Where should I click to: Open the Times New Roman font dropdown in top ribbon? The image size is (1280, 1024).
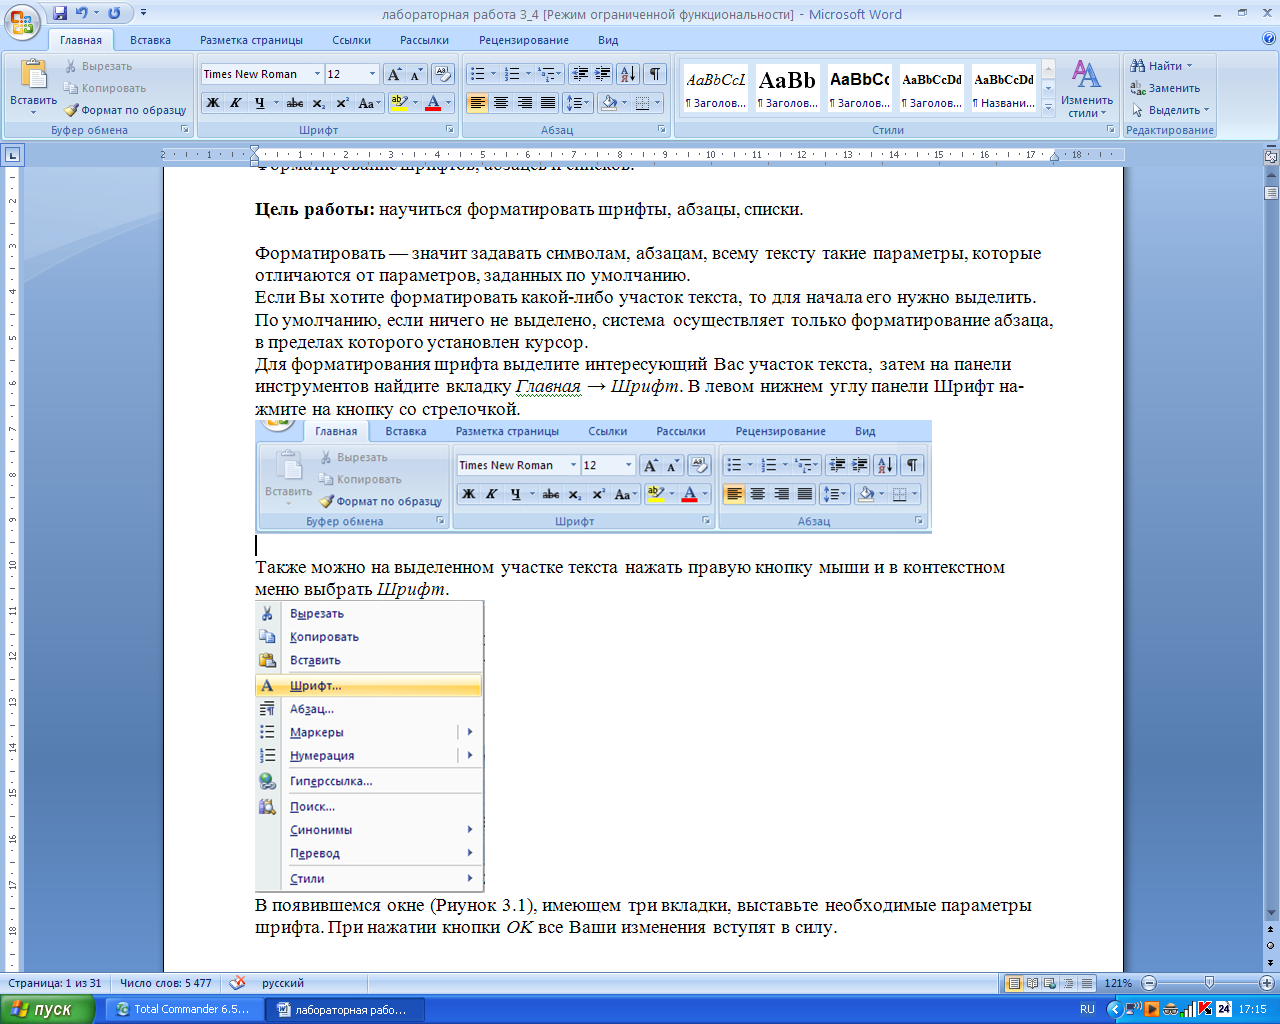tap(317, 74)
